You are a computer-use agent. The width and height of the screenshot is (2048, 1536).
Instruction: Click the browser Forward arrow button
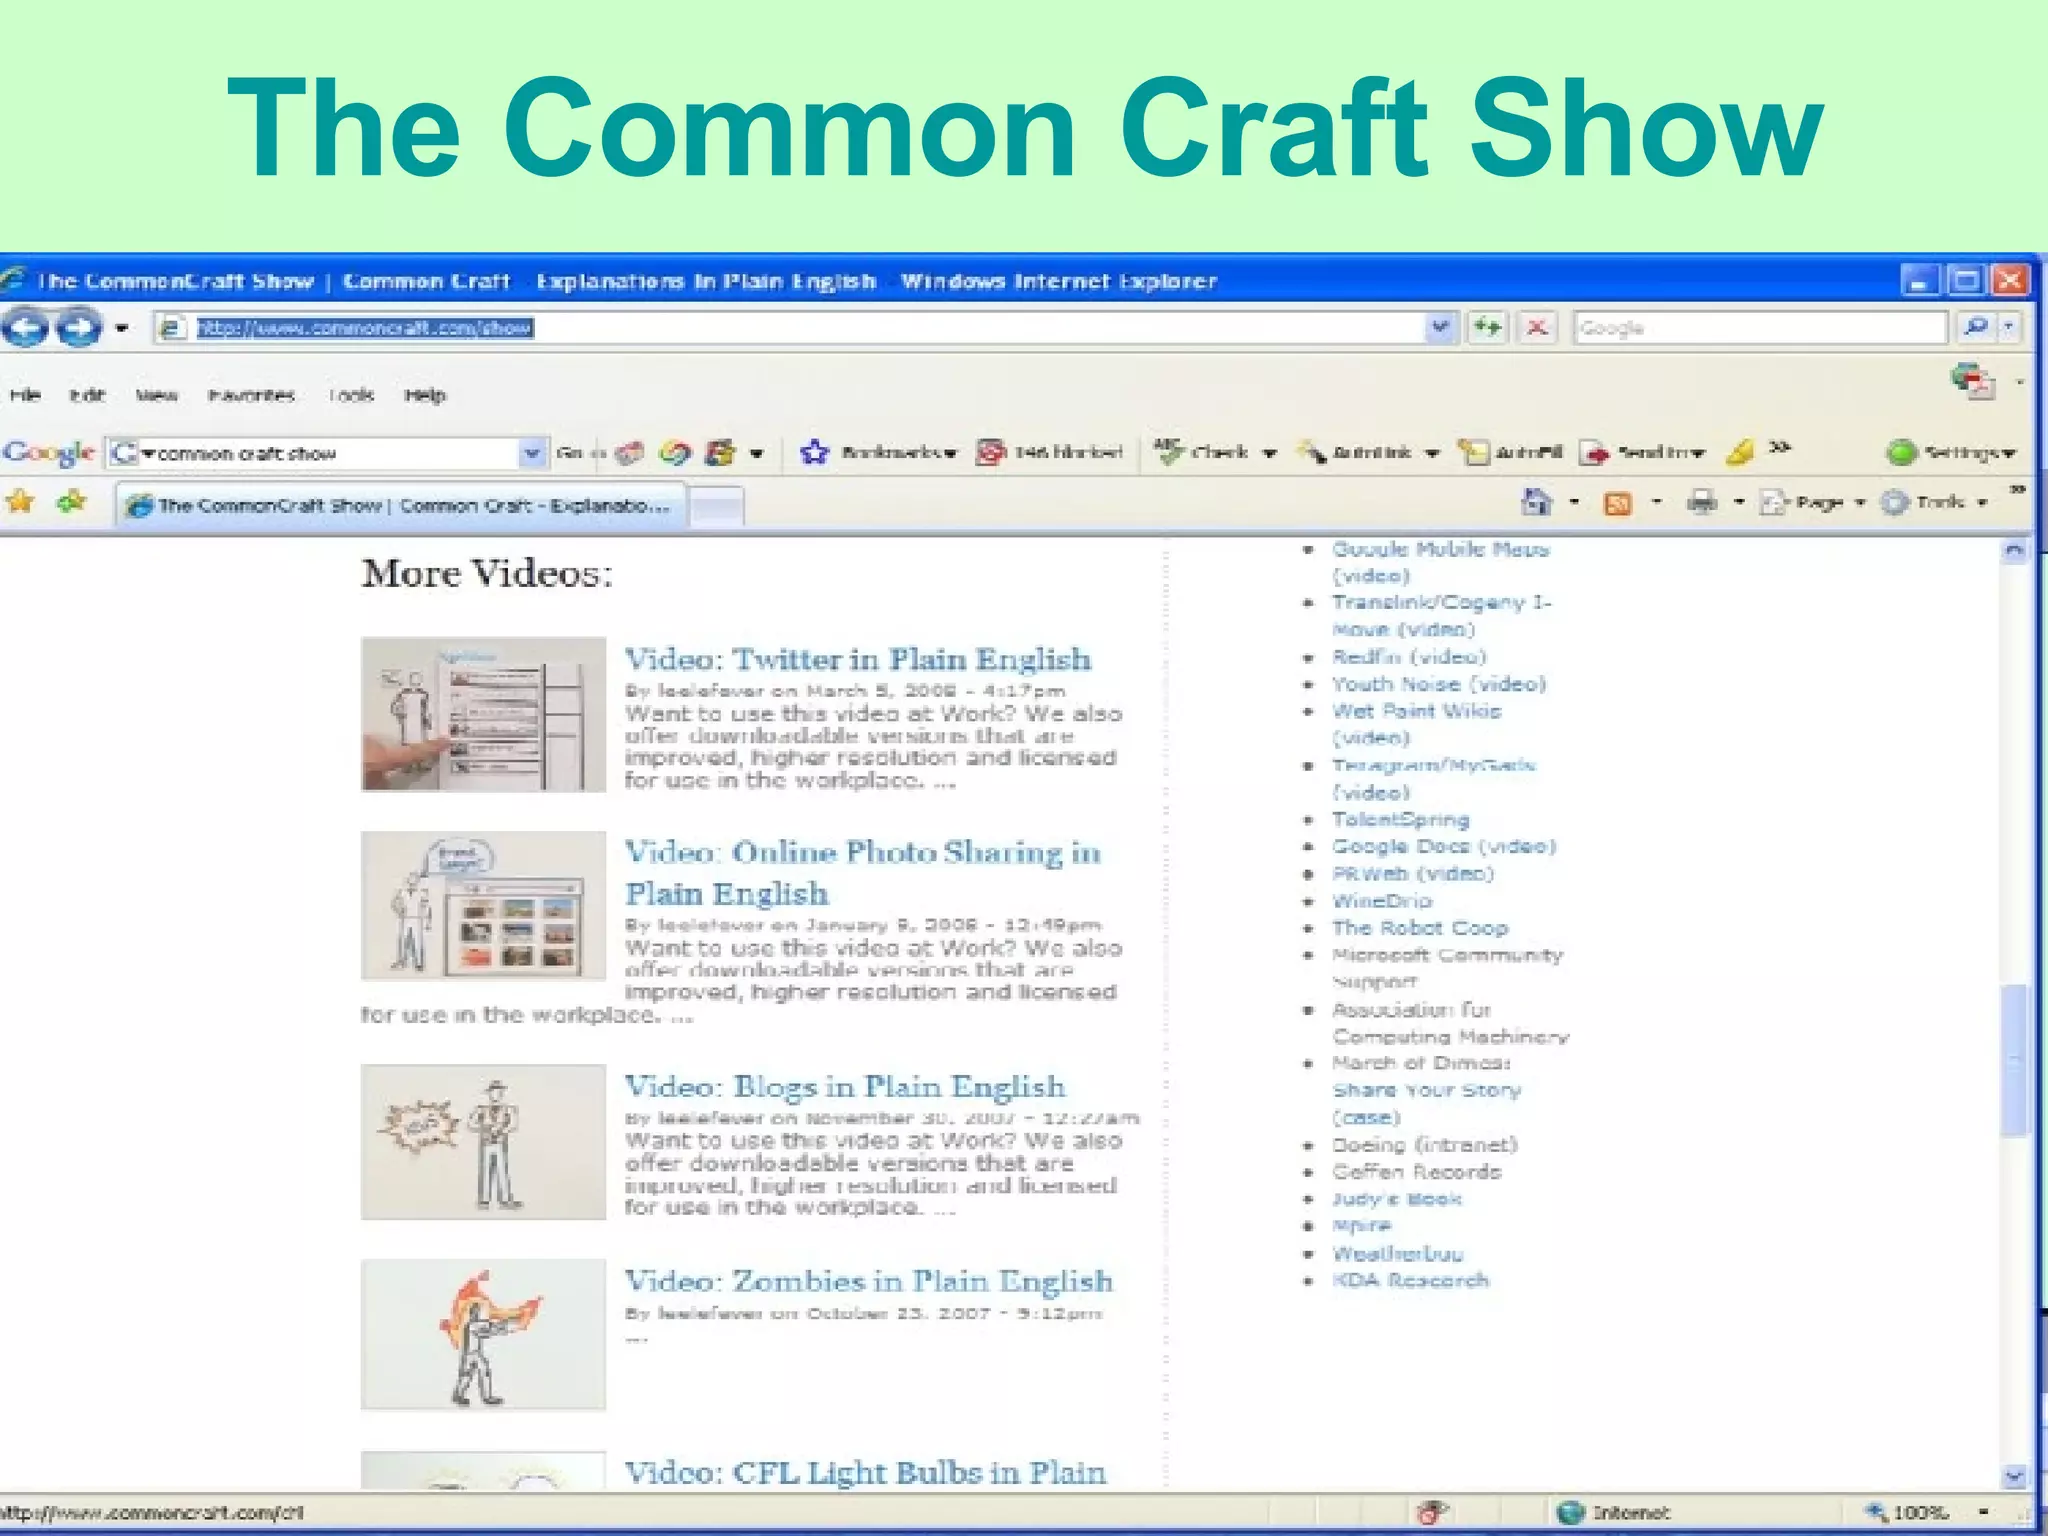coord(78,327)
